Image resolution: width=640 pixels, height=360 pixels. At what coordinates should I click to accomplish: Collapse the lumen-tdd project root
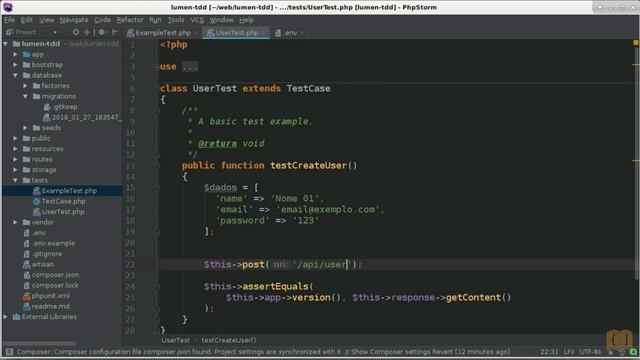[6, 44]
